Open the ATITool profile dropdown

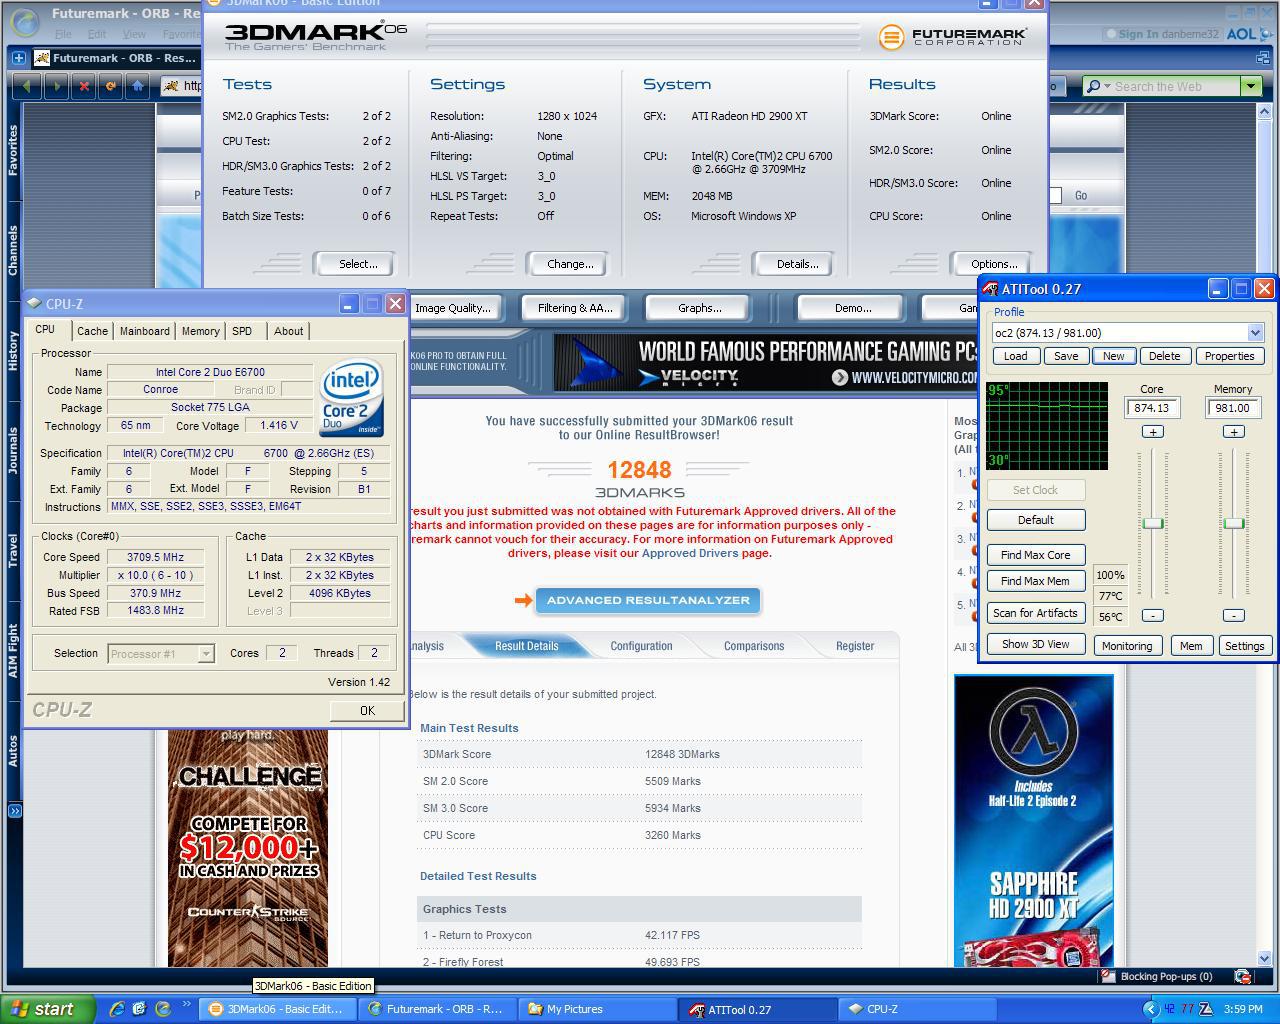[1255, 332]
